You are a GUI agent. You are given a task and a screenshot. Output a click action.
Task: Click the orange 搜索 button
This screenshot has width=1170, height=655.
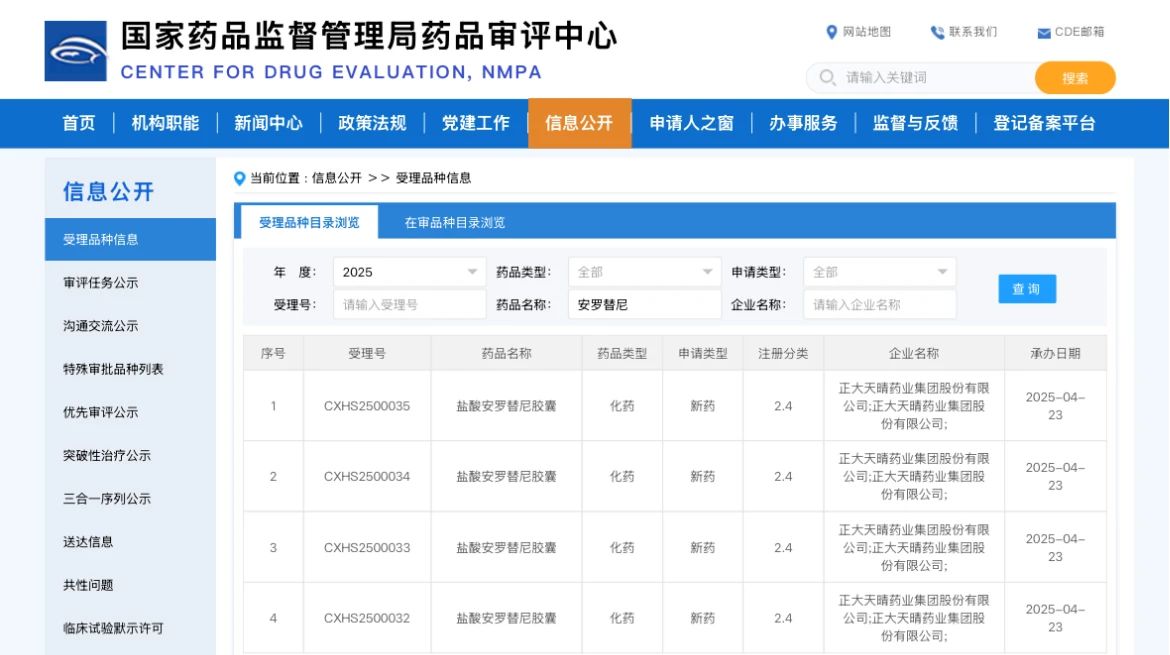click(x=1074, y=78)
